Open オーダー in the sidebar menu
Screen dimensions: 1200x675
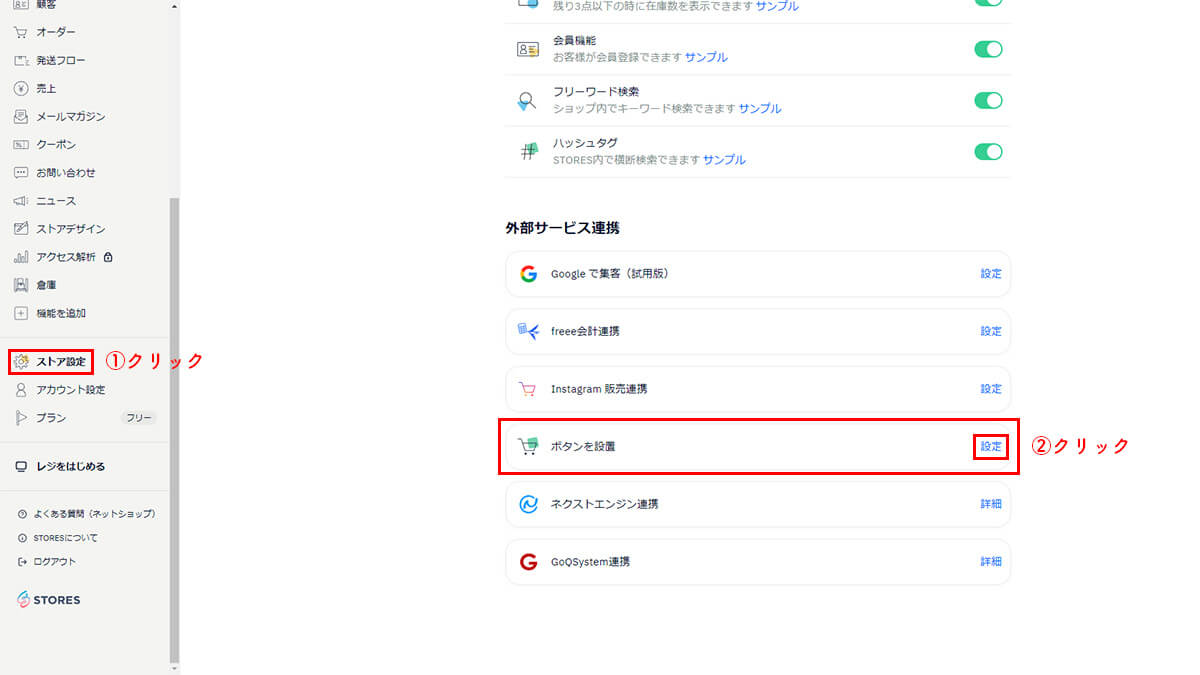[56, 32]
